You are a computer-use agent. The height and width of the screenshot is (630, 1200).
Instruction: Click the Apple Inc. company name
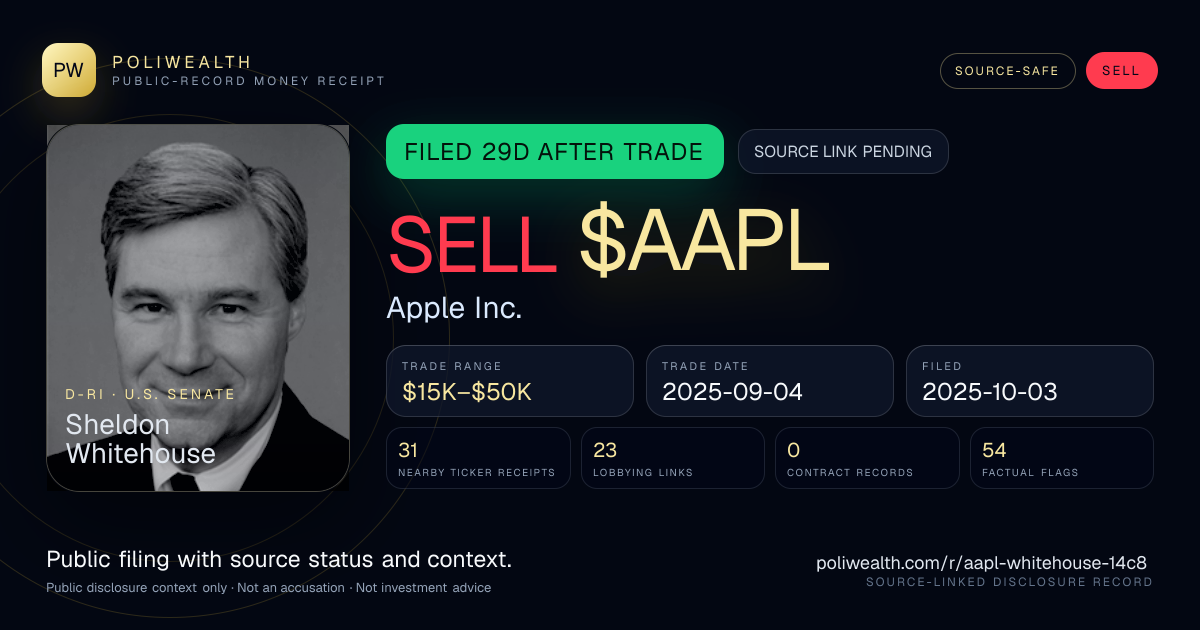tap(454, 308)
